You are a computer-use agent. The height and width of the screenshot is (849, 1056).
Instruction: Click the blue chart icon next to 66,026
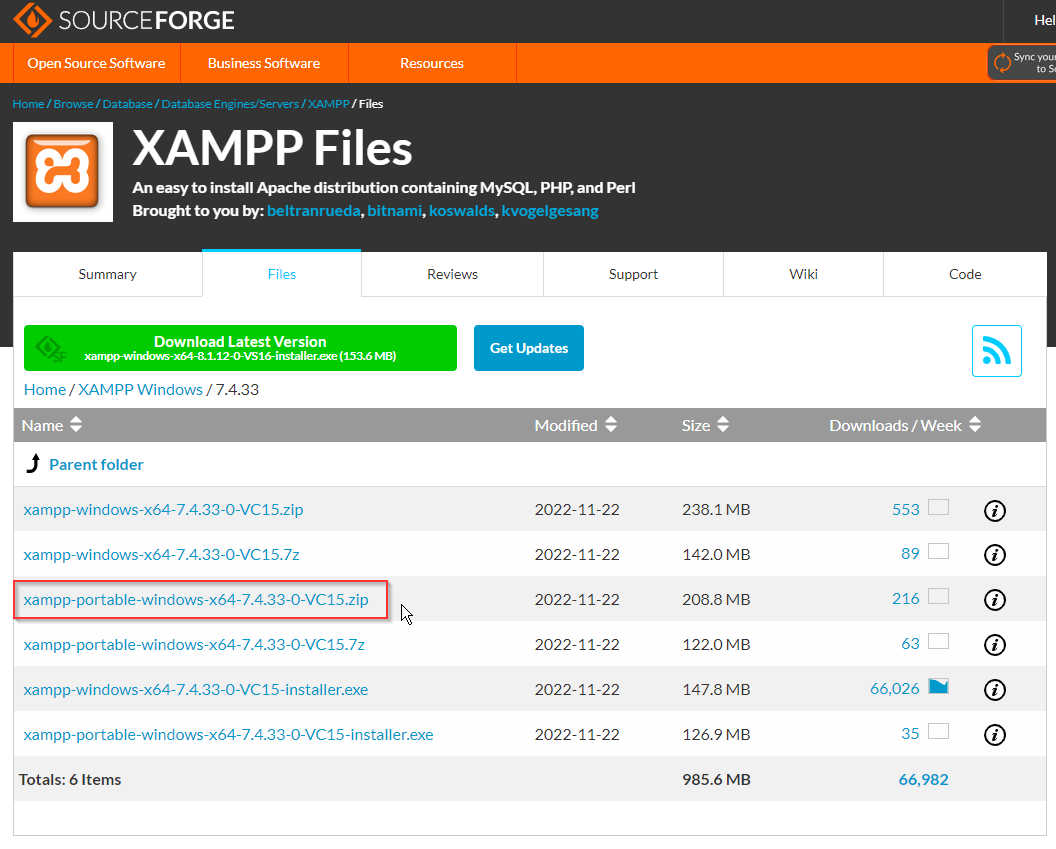click(x=938, y=686)
